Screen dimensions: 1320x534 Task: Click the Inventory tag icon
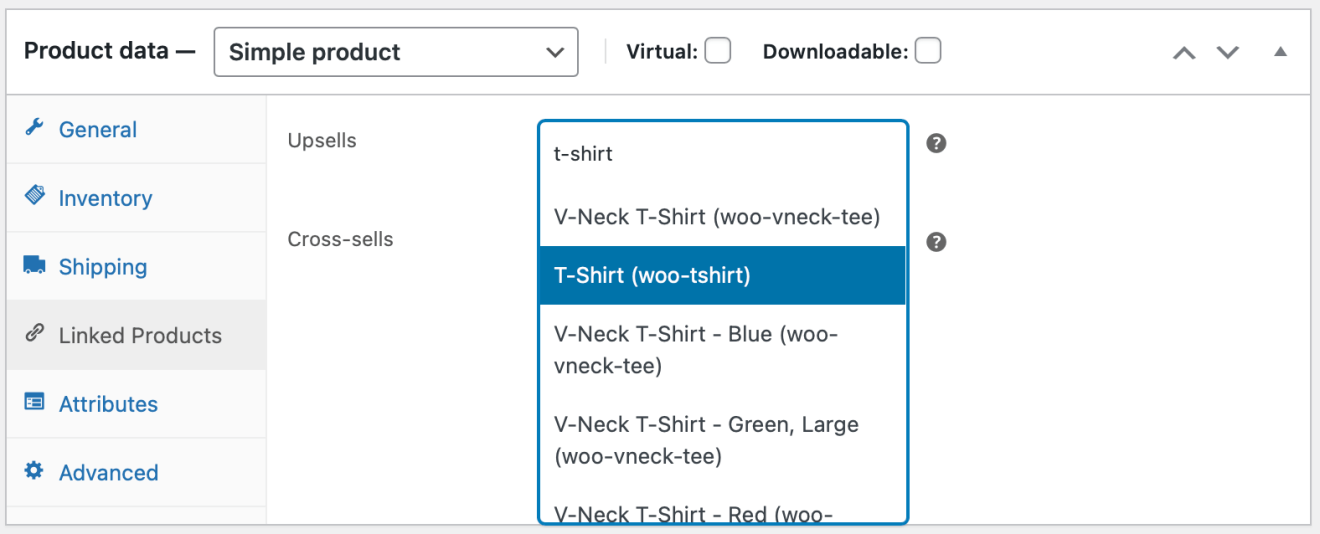point(35,195)
